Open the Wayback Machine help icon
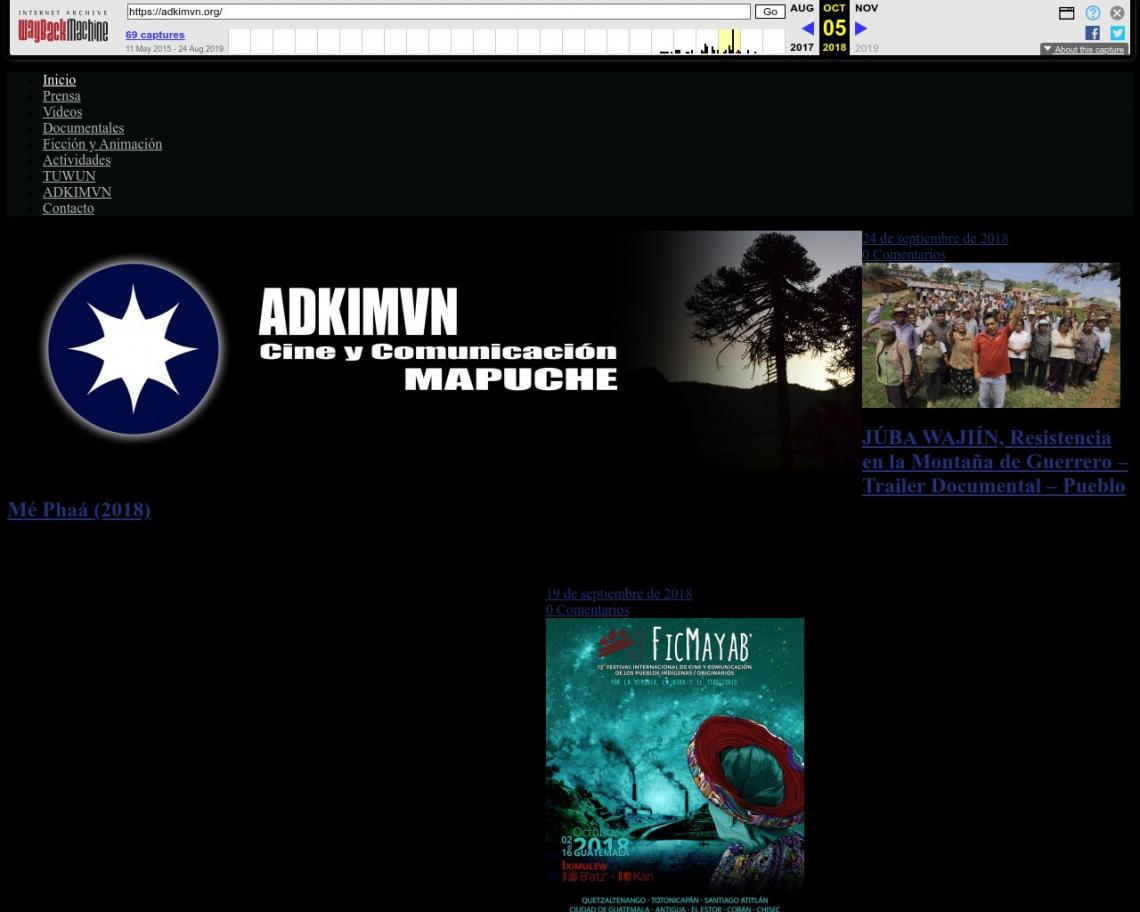 1093,12
